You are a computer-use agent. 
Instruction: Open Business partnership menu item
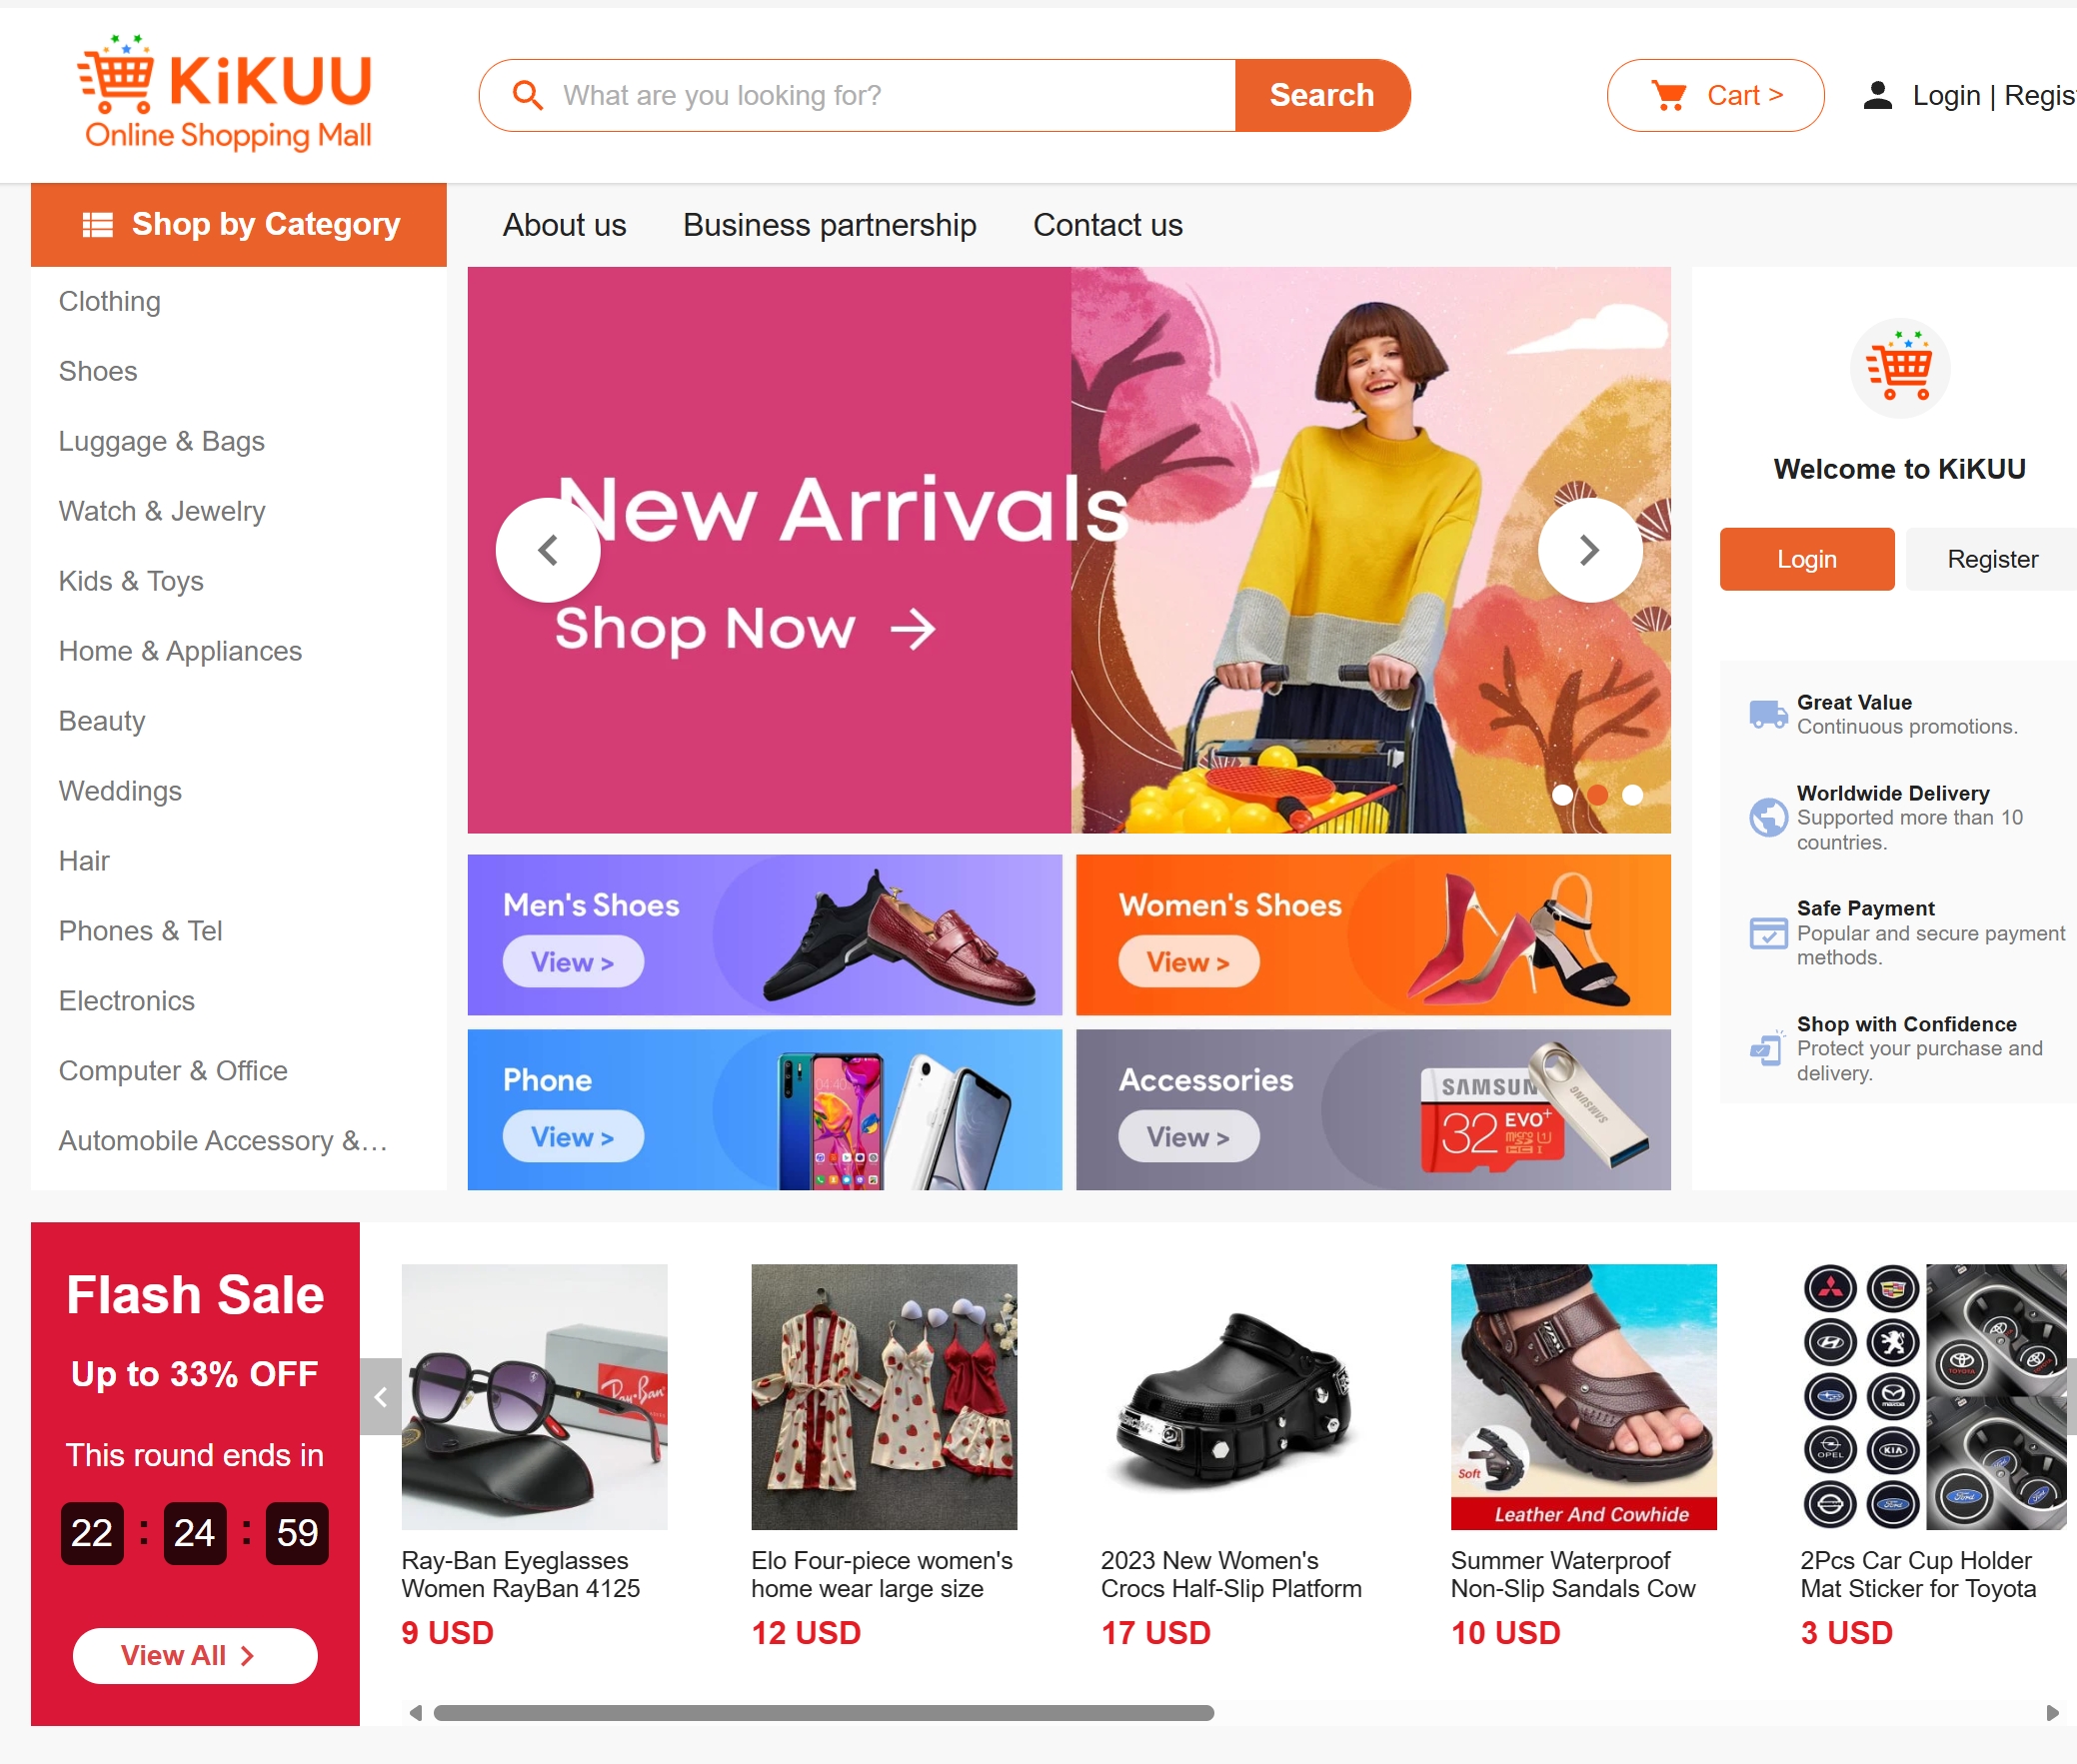pos(829,225)
